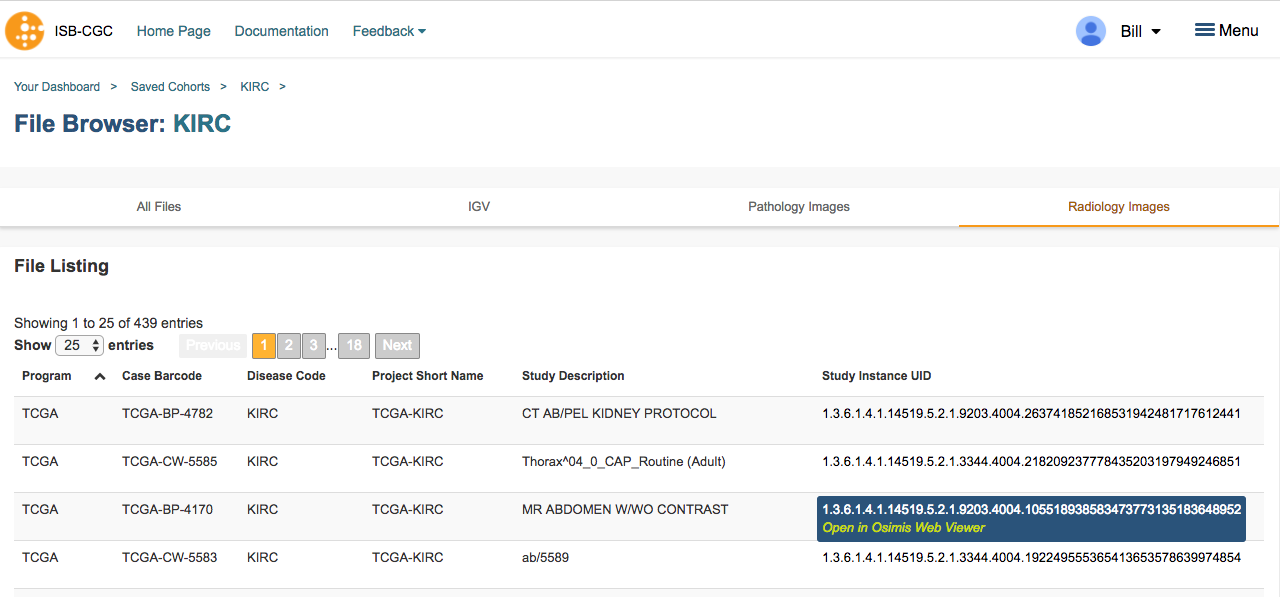Viewport: 1280px width, 597px height.
Task: Click Open in Osimis Web Viewer link
Action: [x=904, y=528]
